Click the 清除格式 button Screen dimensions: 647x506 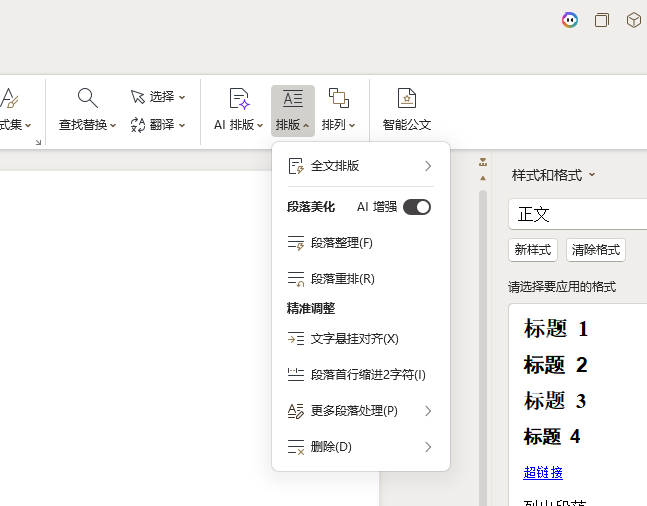point(596,250)
